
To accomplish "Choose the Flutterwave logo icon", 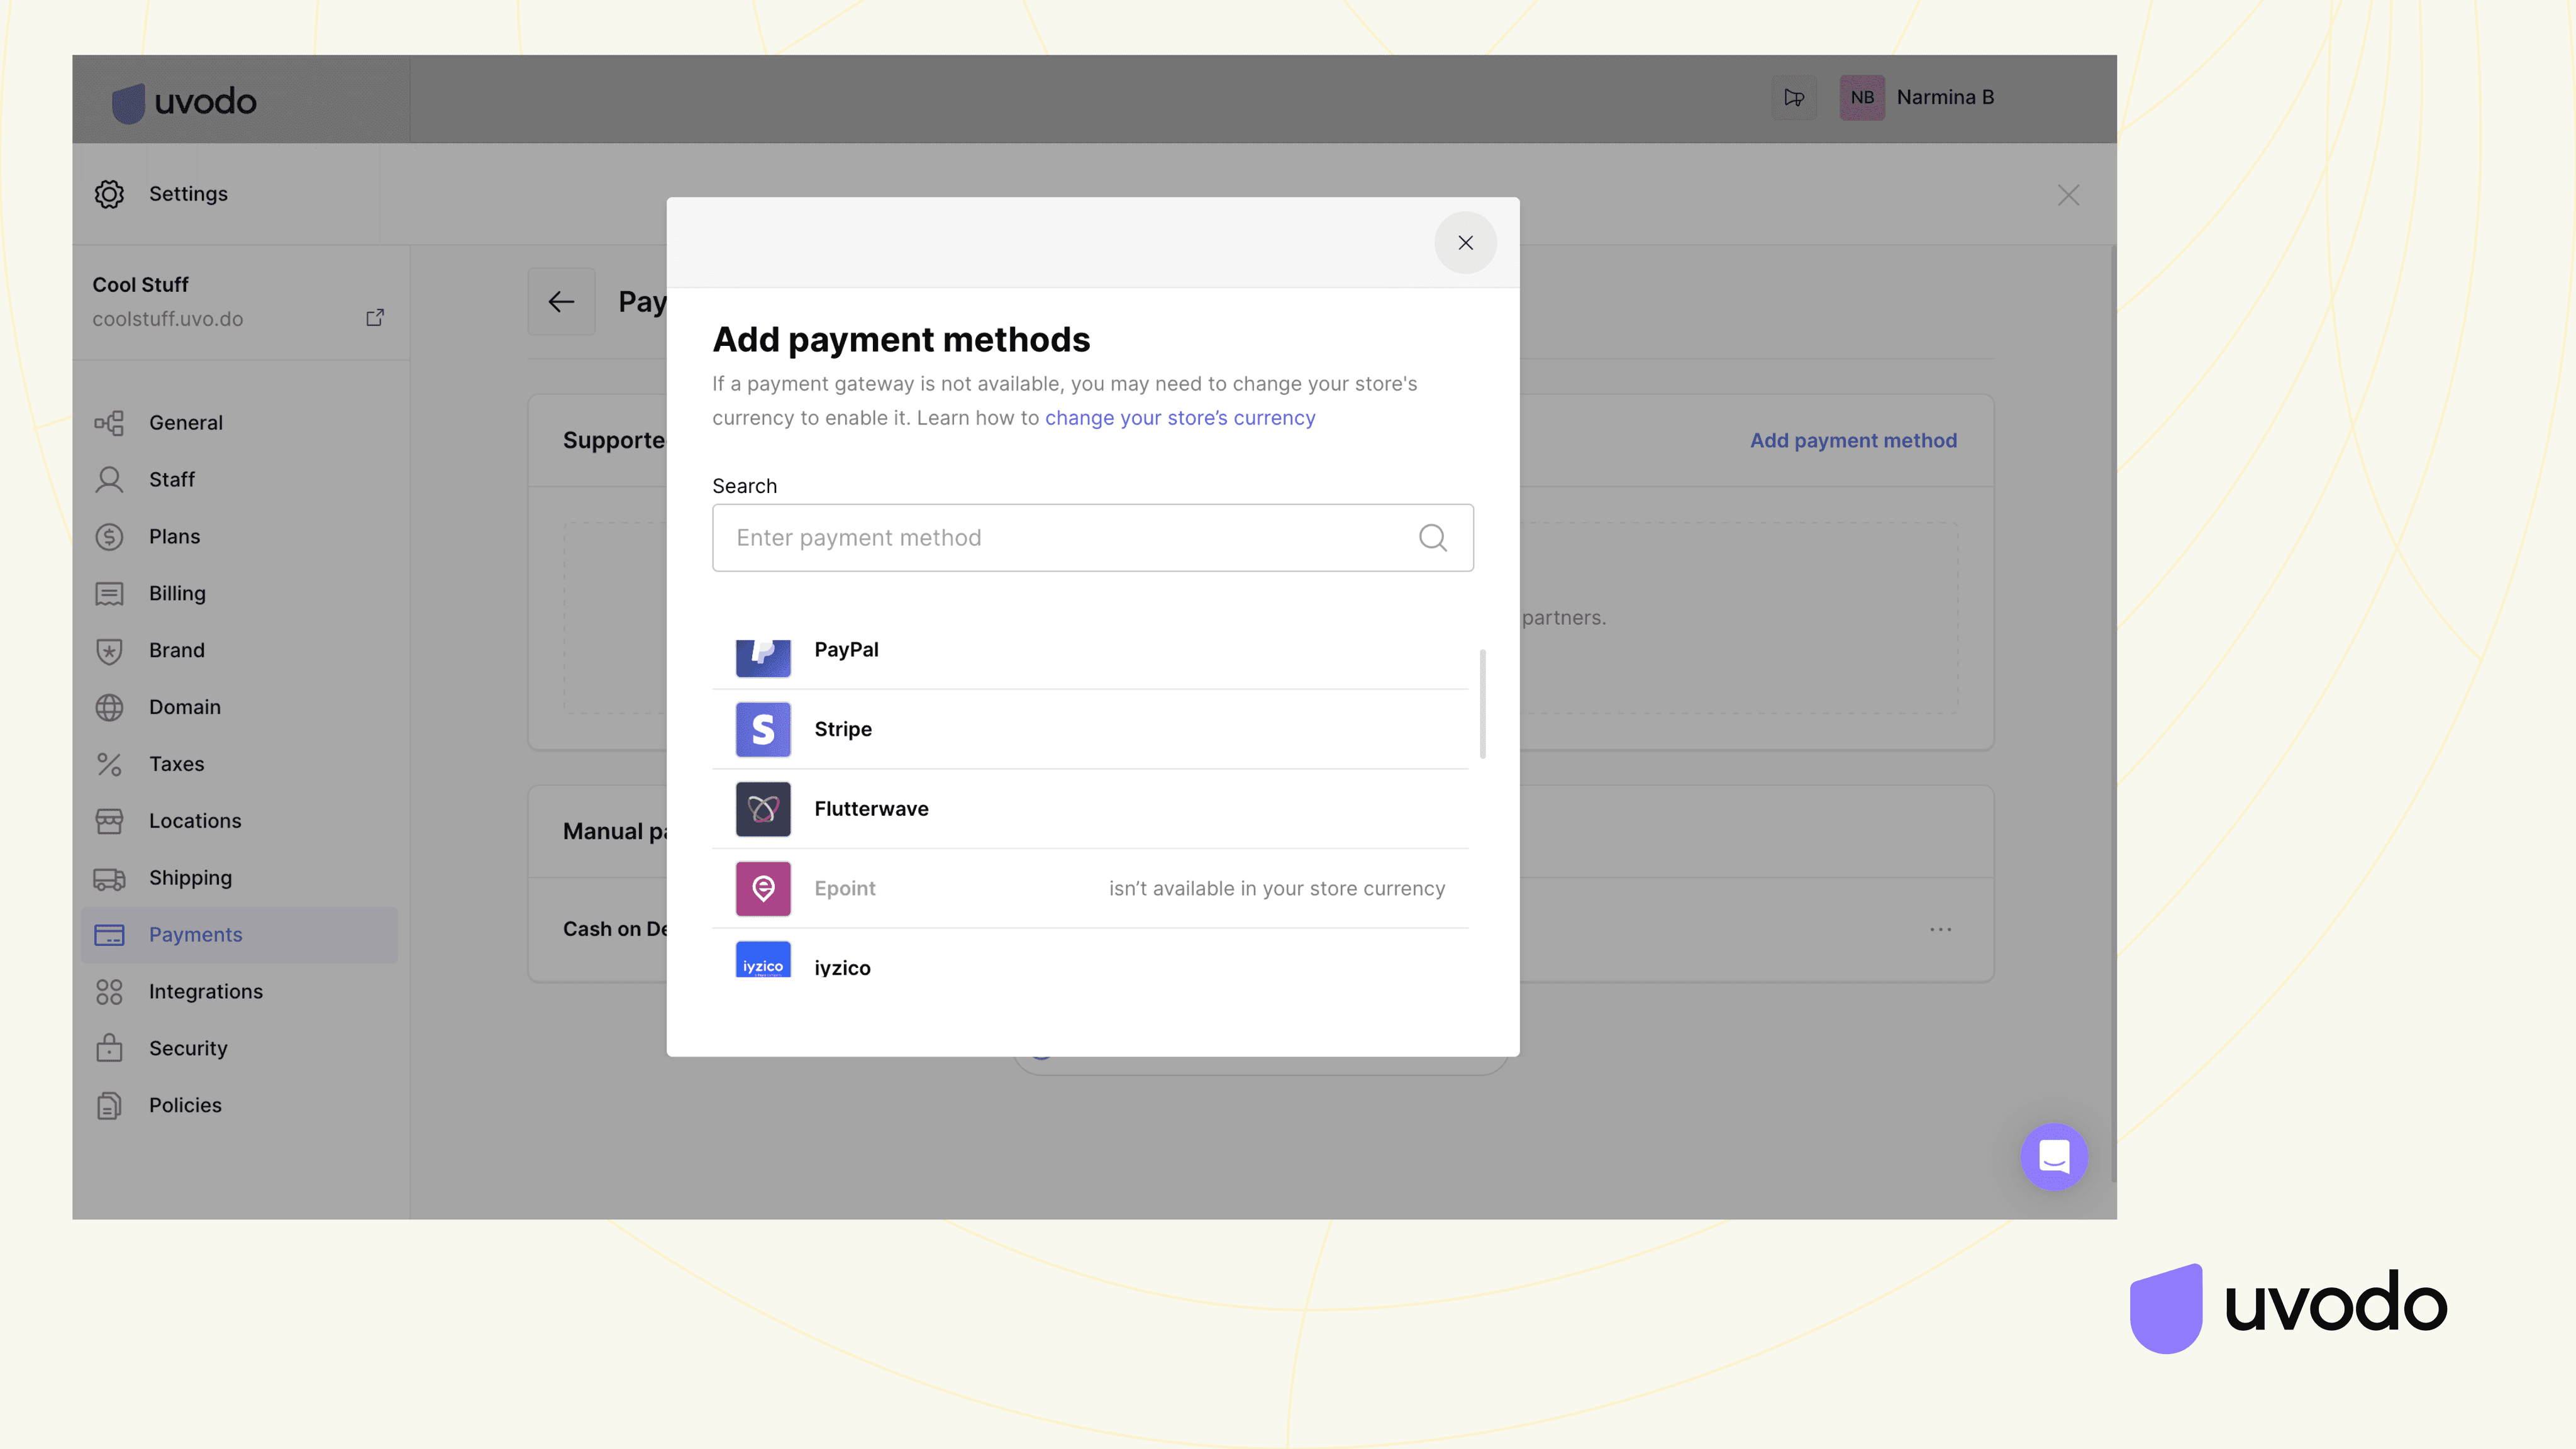I will tap(763, 809).
